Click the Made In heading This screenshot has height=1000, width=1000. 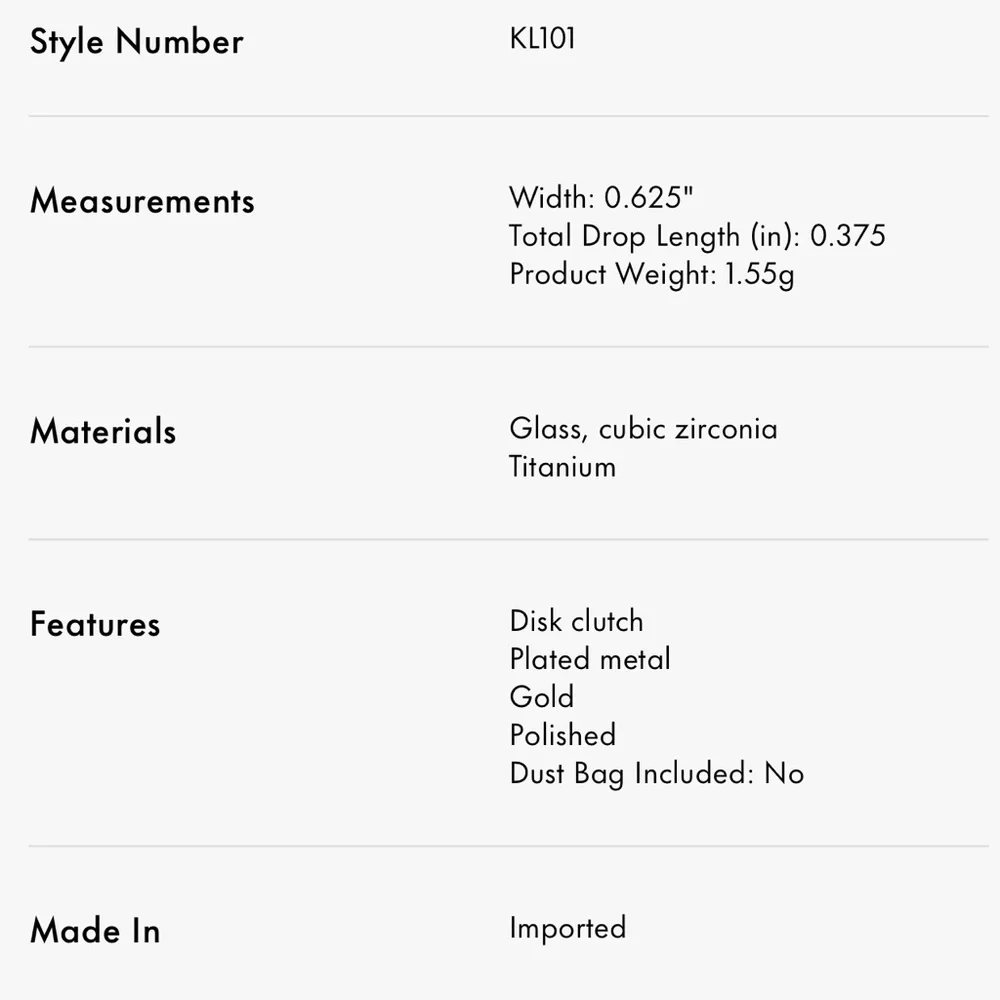pos(95,930)
